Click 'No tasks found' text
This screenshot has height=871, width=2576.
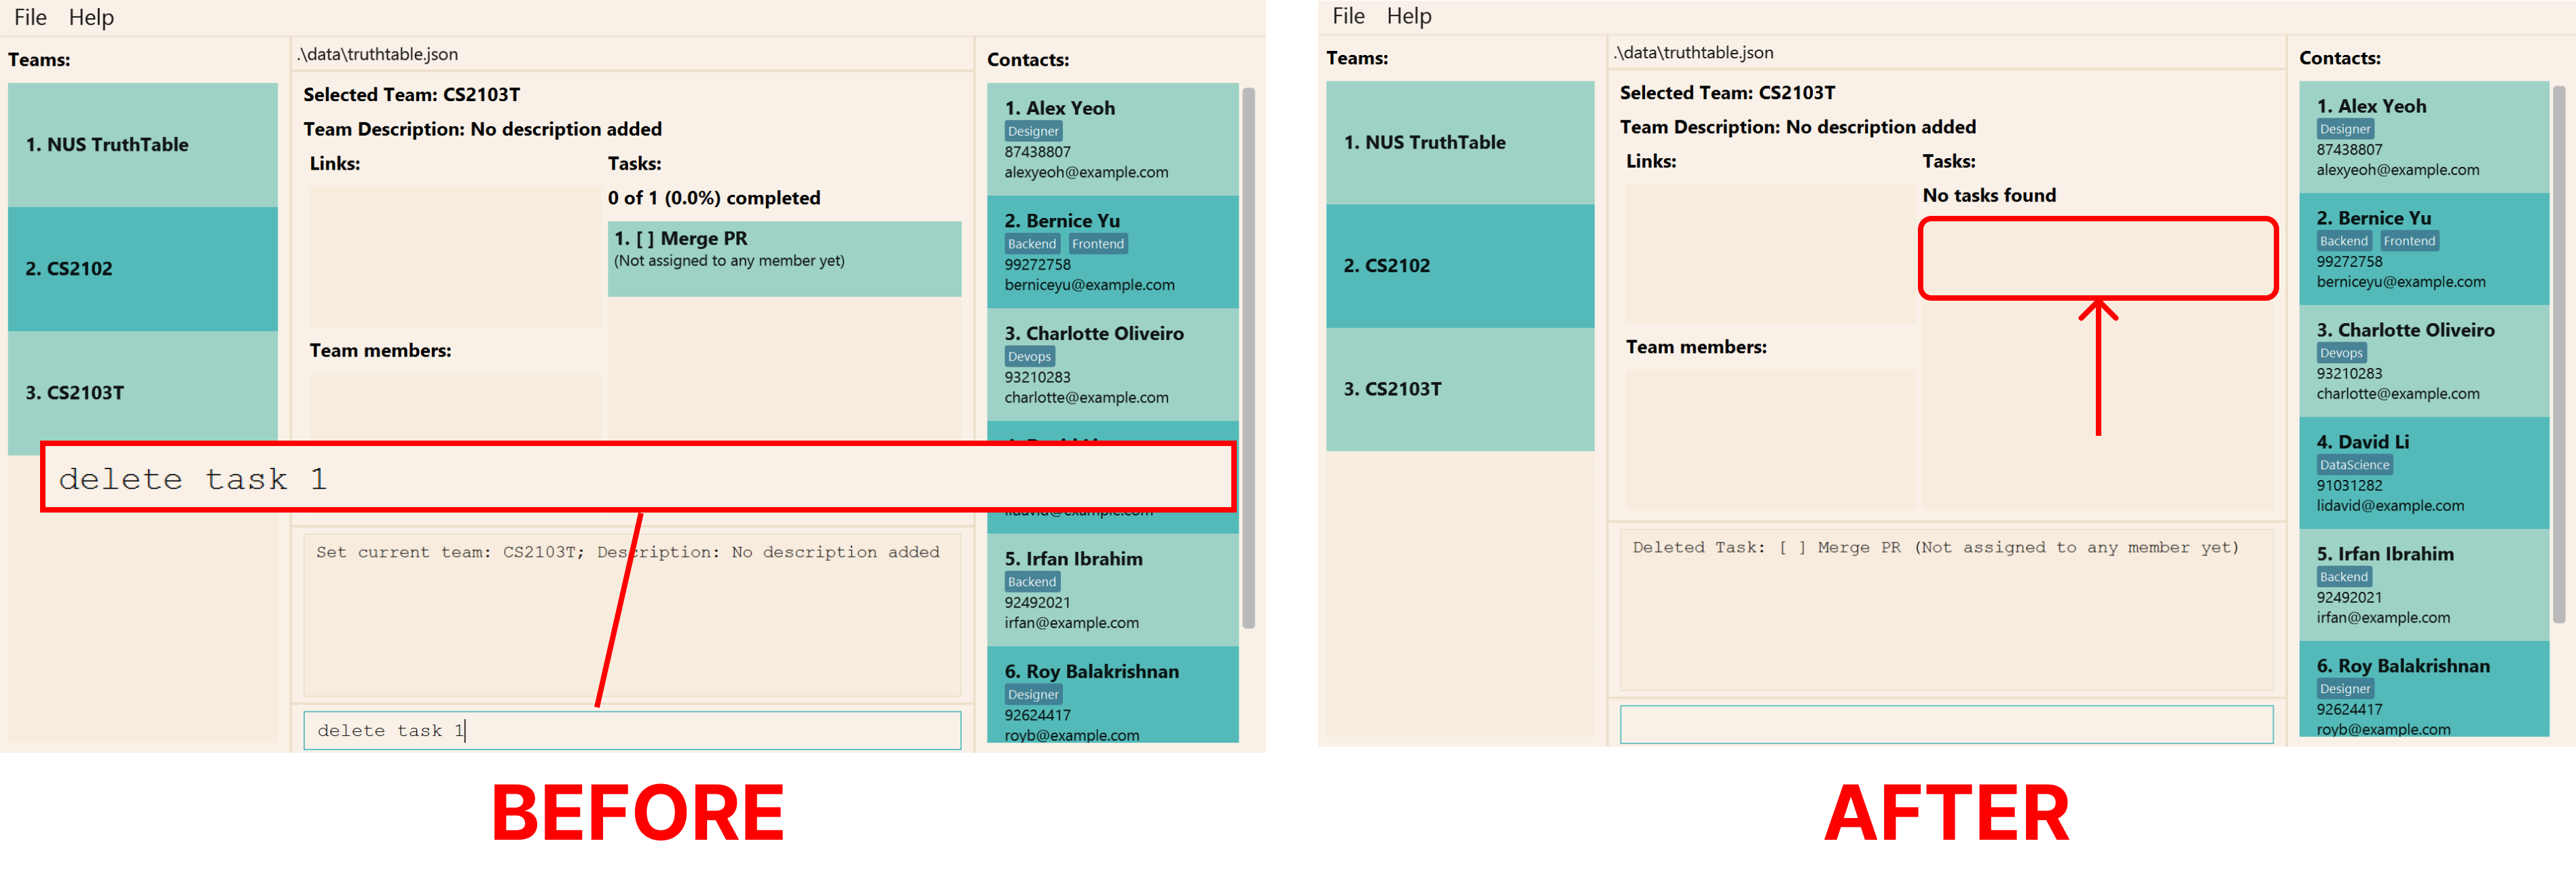(x=1989, y=196)
